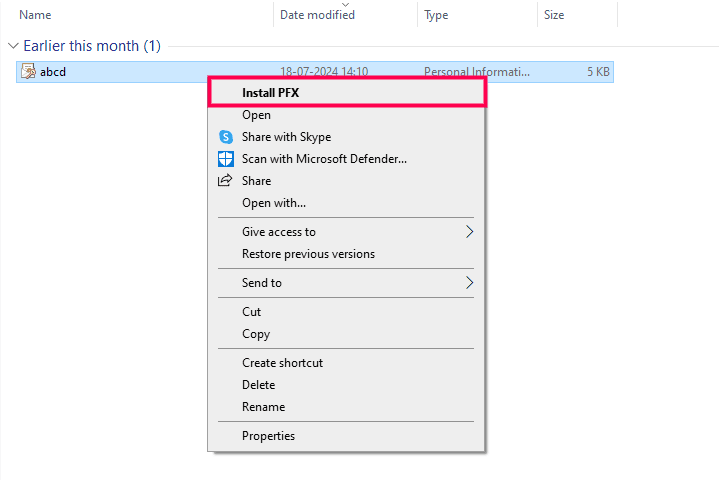Click the Share arrow icon
The image size is (719, 480).
coord(225,181)
